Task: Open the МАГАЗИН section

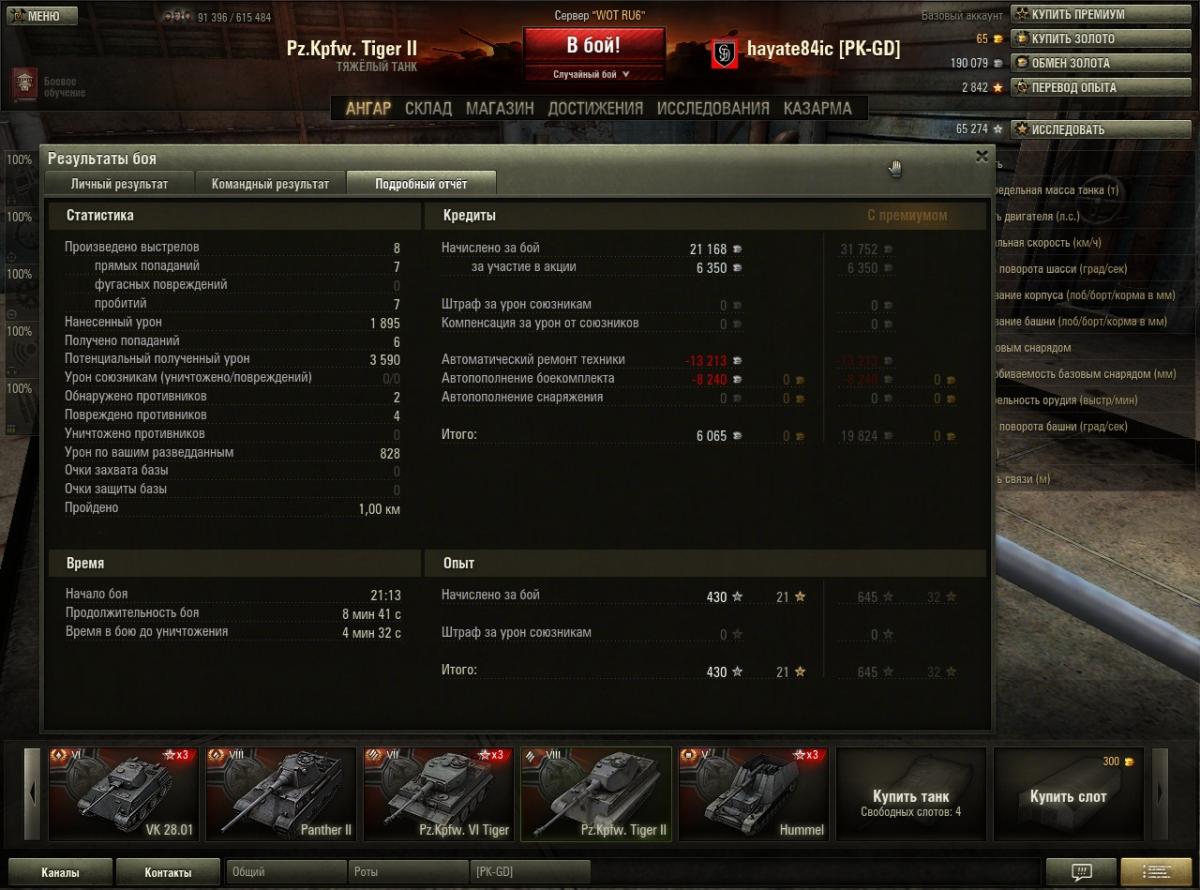Action: pyautogui.click(x=500, y=108)
